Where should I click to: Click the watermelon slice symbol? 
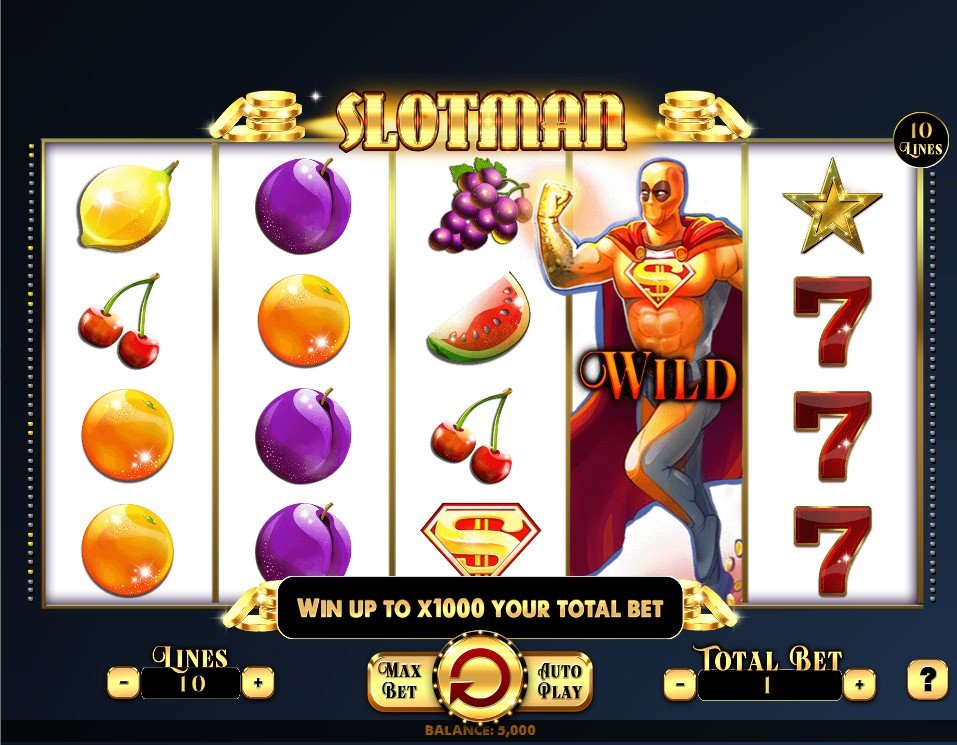(x=478, y=318)
